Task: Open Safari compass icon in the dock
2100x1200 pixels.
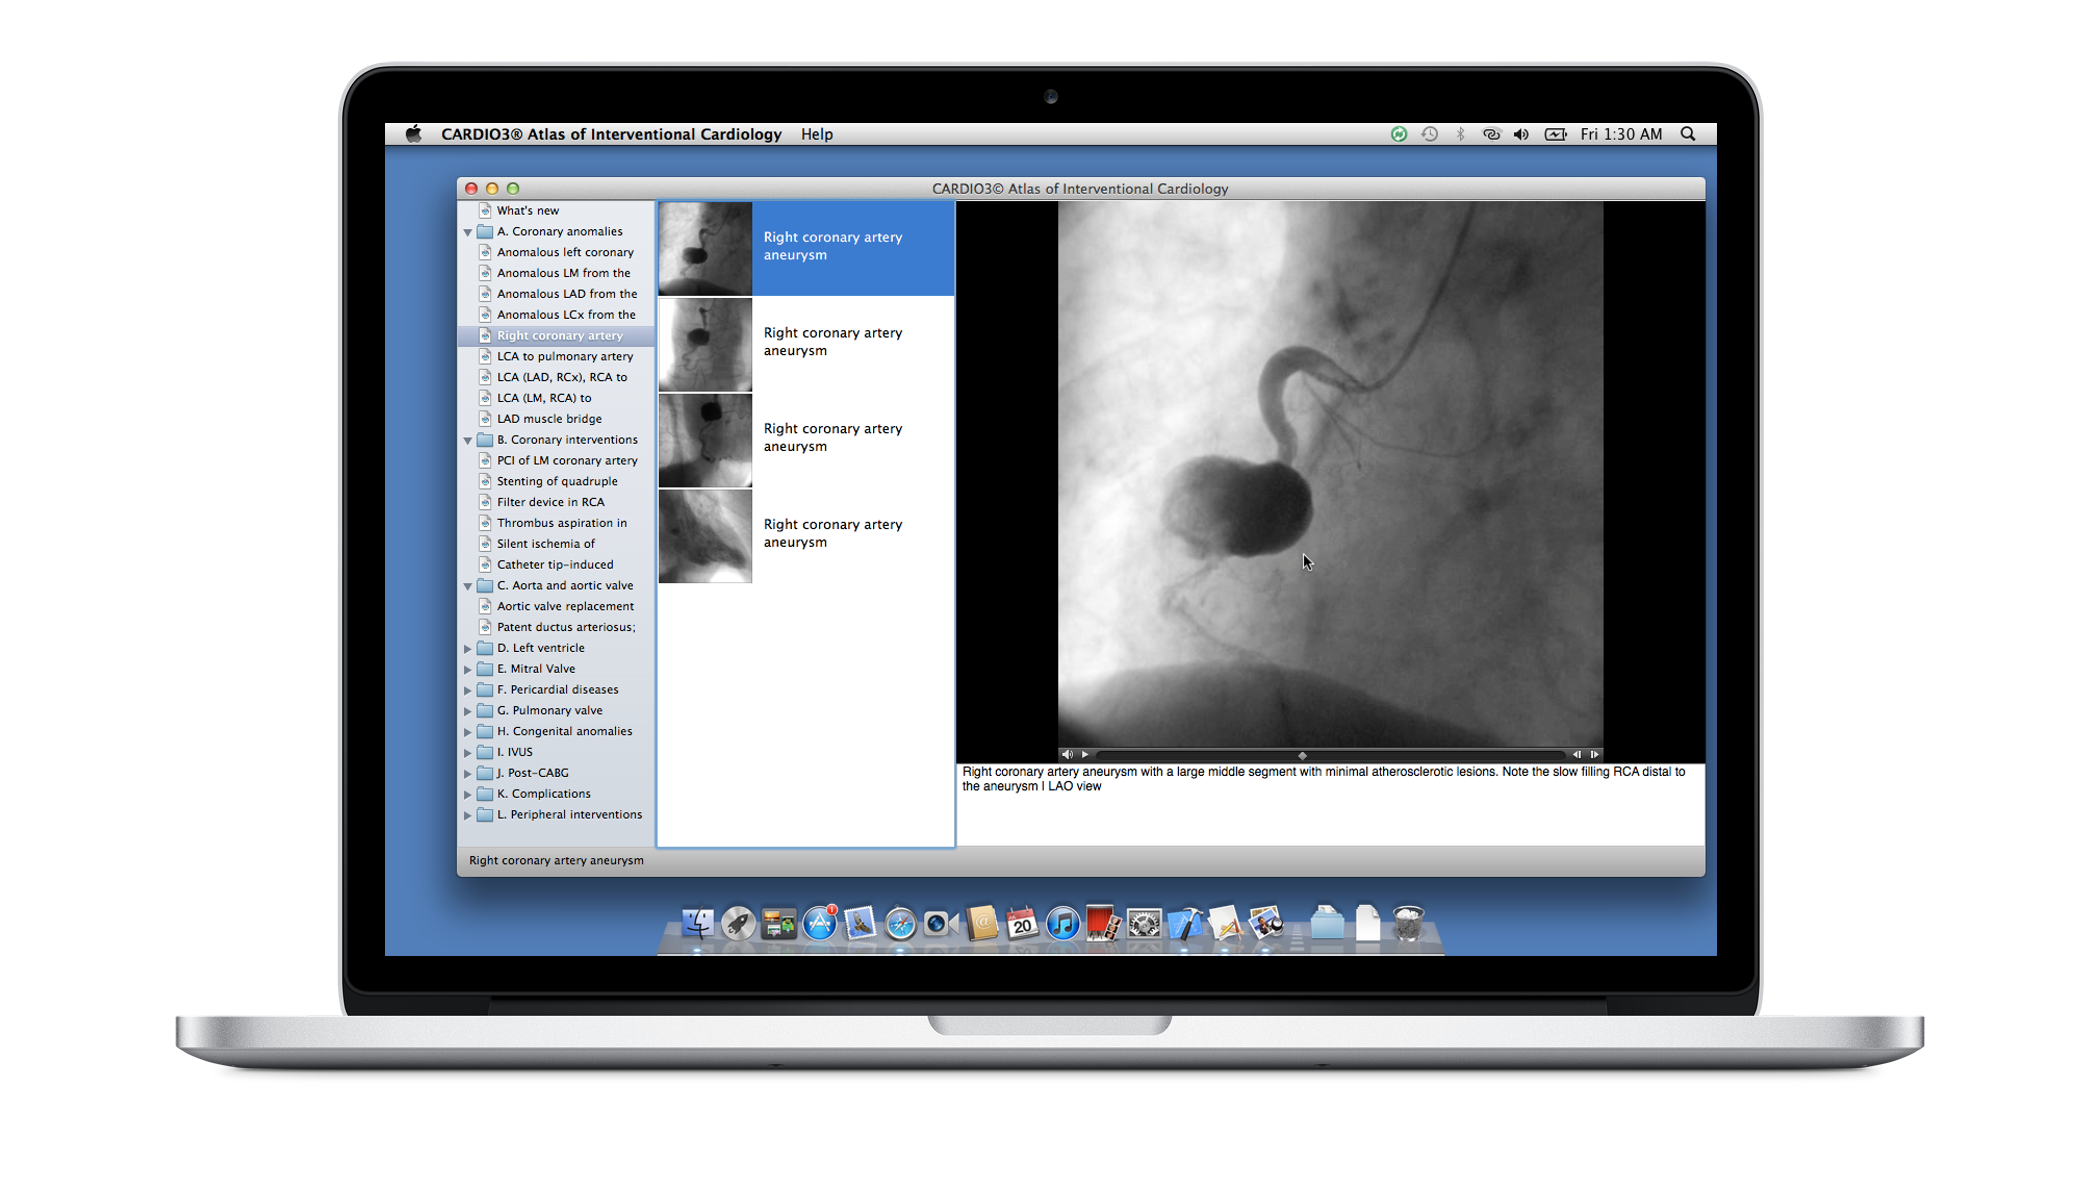Action: tap(901, 923)
